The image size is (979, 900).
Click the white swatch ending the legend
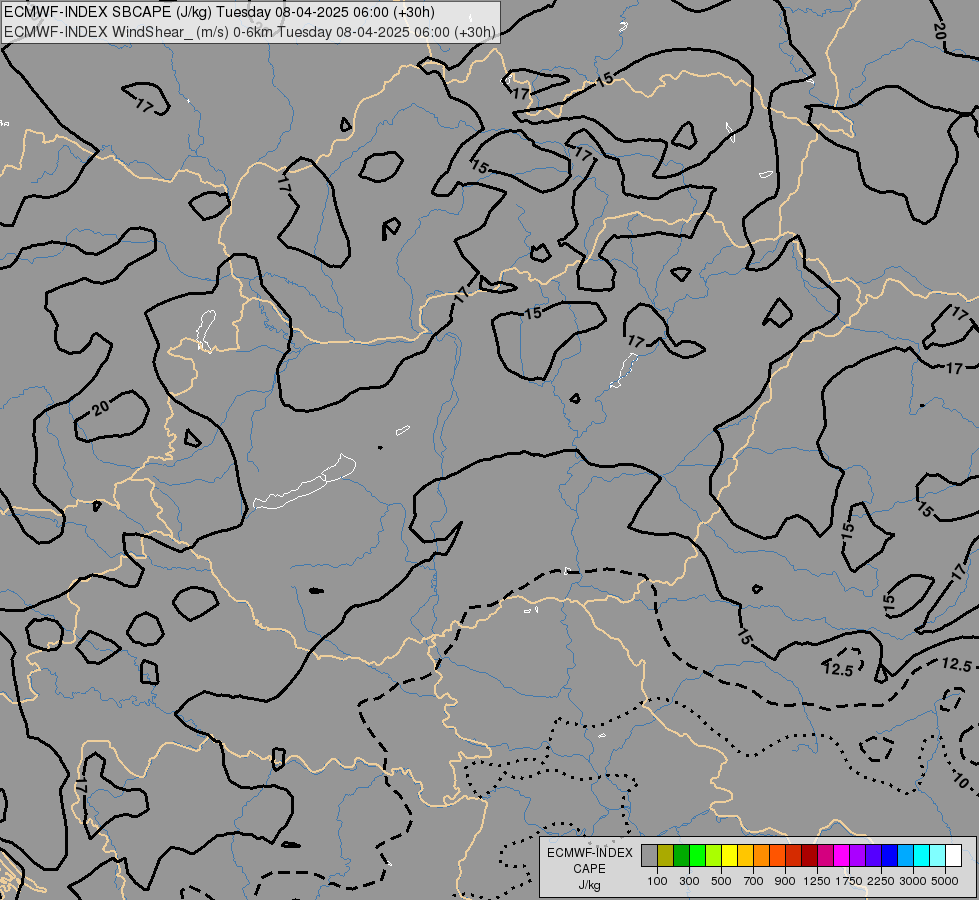click(954, 855)
